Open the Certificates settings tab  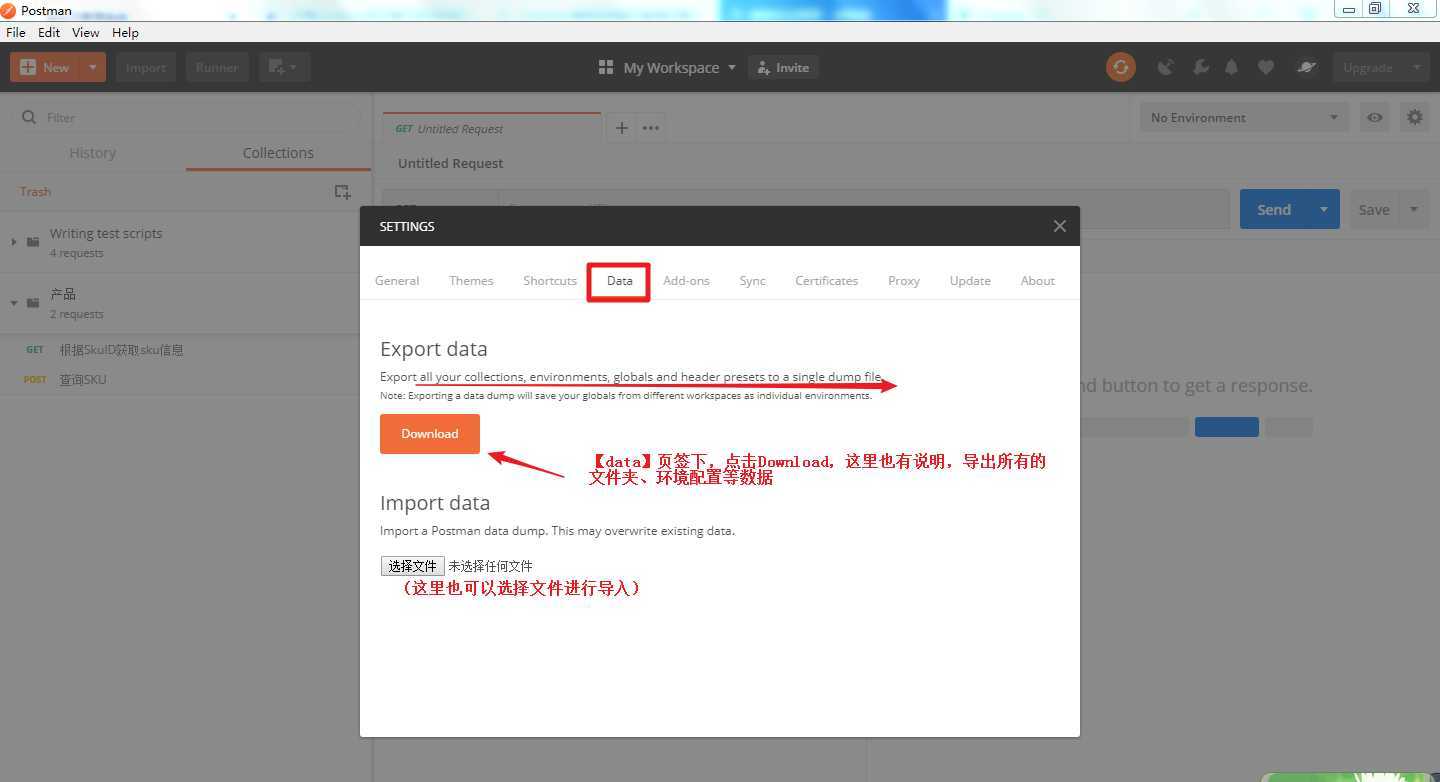[826, 280]
